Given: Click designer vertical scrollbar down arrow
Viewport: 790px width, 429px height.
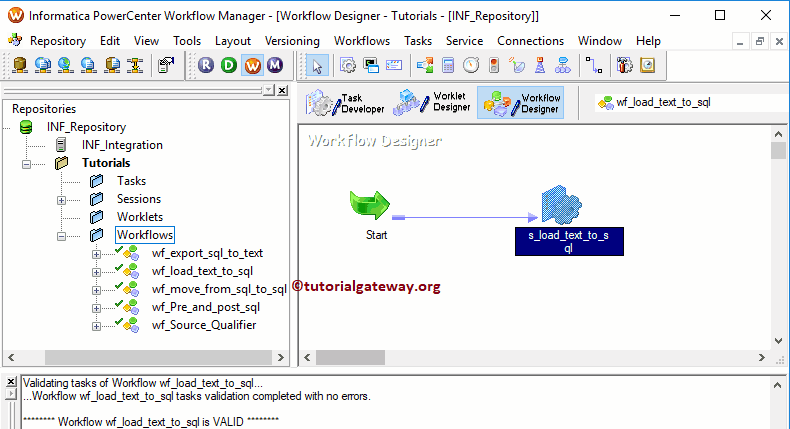Looking at the screenshot, I should [778, 341].
